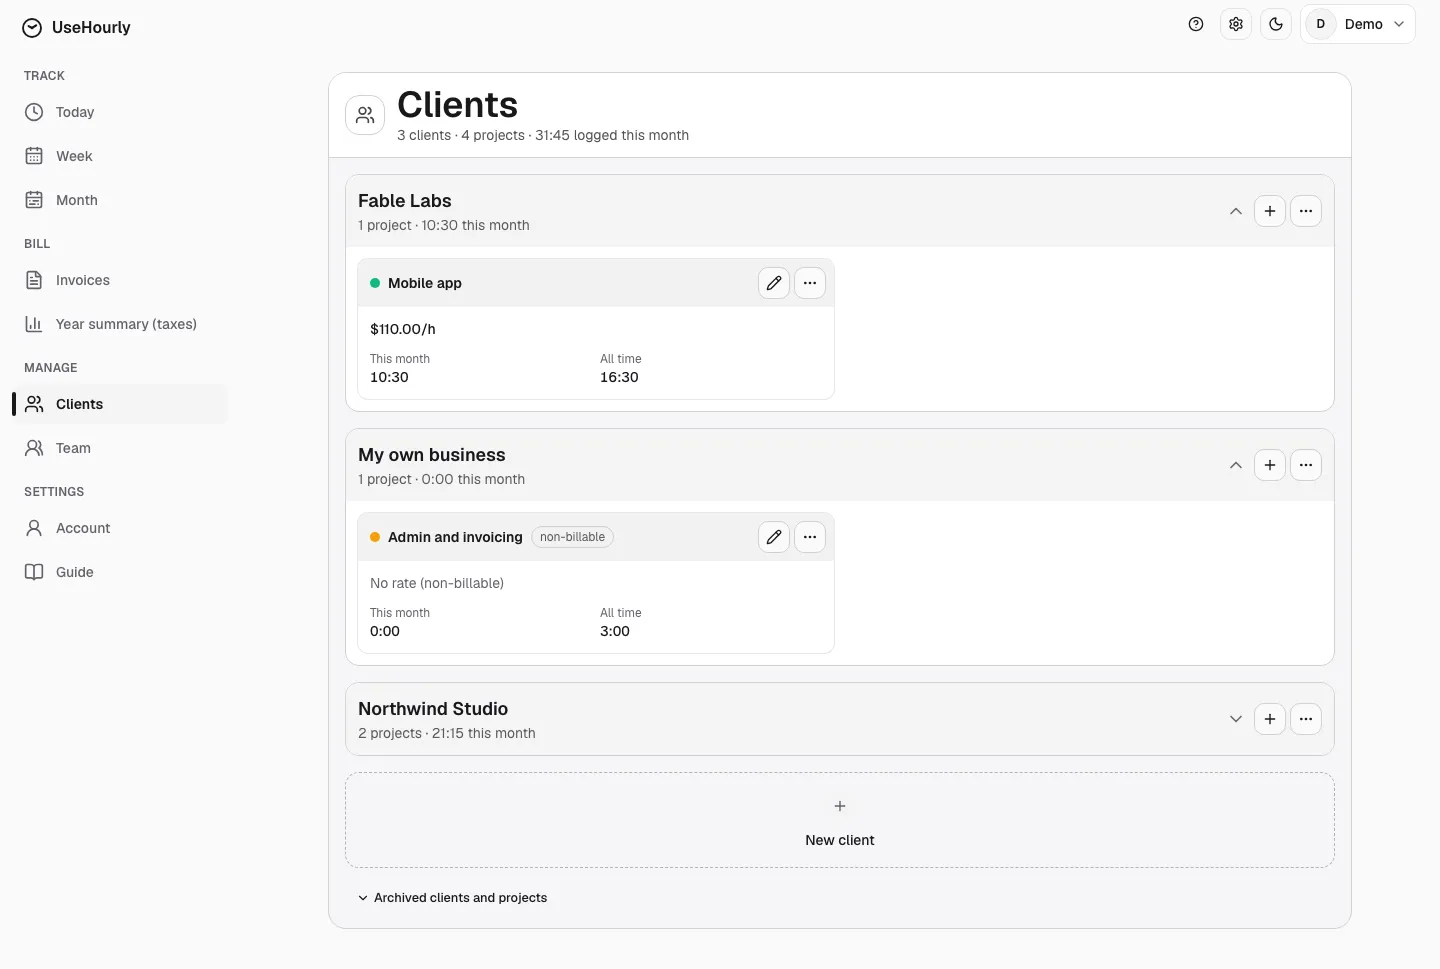The height and width of the screenshot is (969, 1440).
Task: Navigate to Invoices
Action: (x=120, y=280)
